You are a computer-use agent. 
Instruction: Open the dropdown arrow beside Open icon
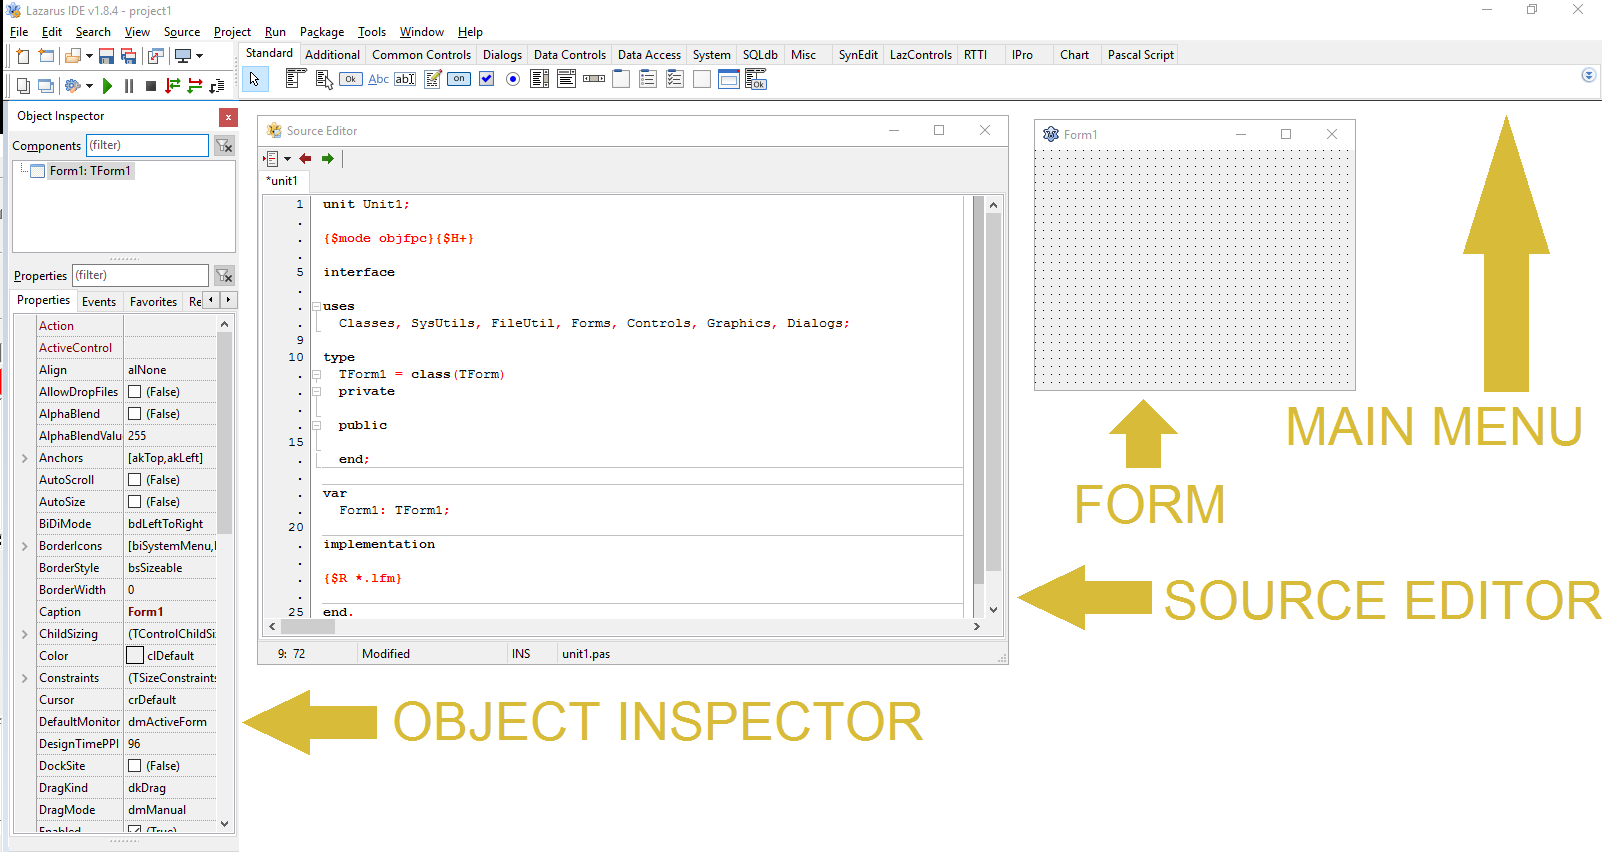tap(89, 56)
